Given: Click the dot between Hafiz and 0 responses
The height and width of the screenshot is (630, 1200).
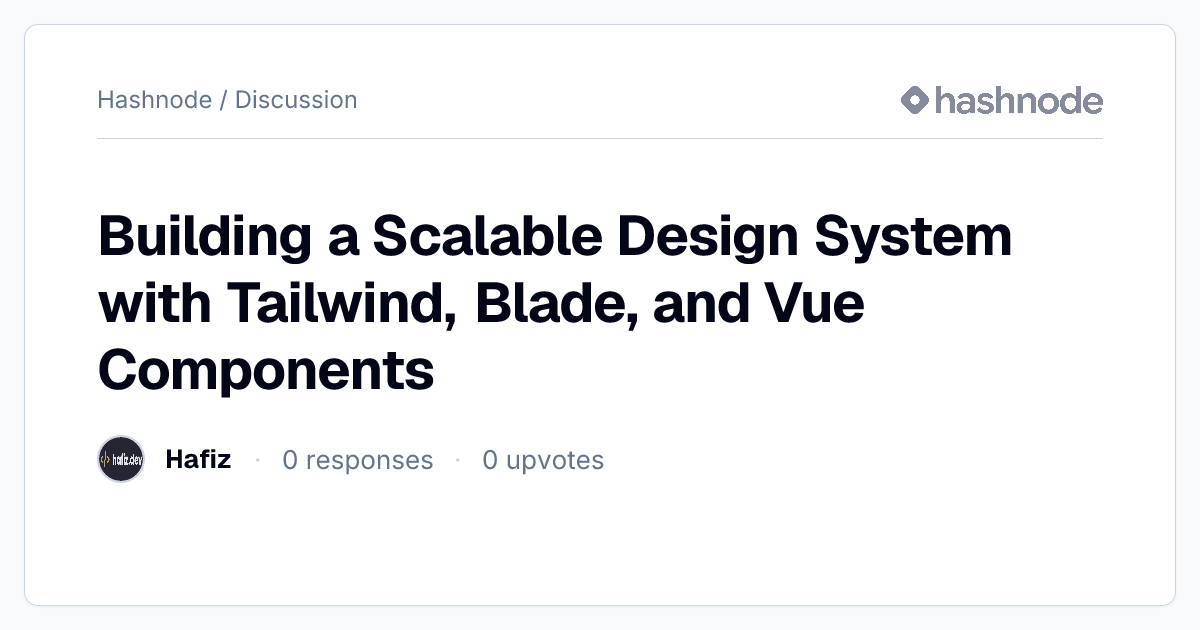Looking at the screenshot, I should point(257,460).
